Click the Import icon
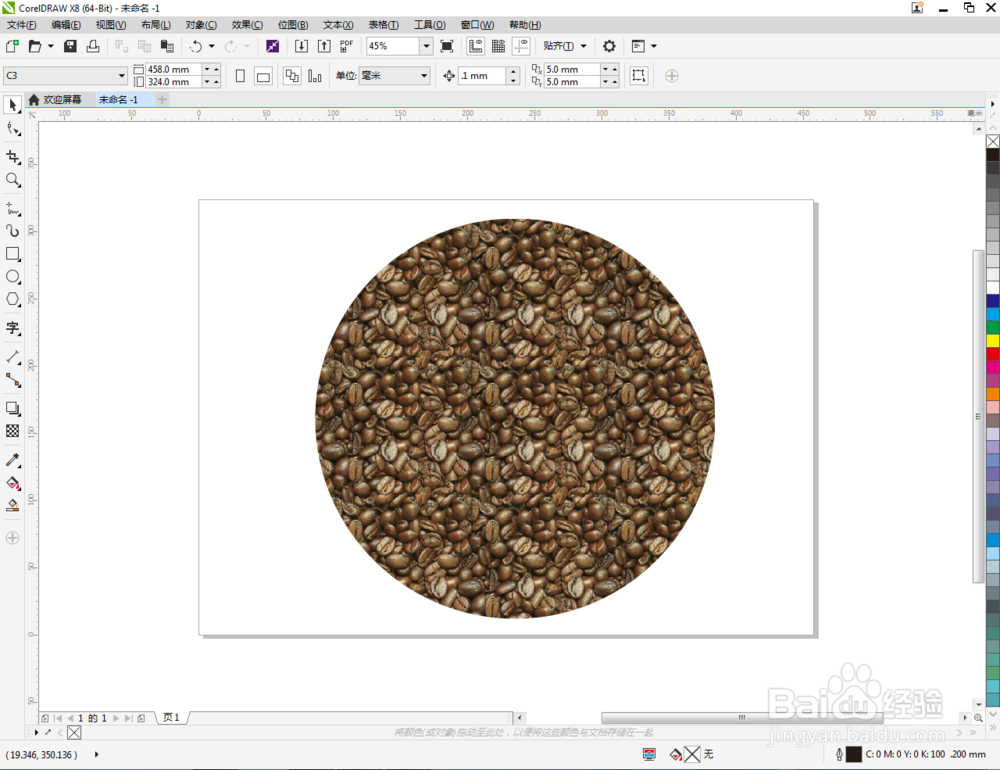Screen dimensions: 1000x770 tap(301, 46)
